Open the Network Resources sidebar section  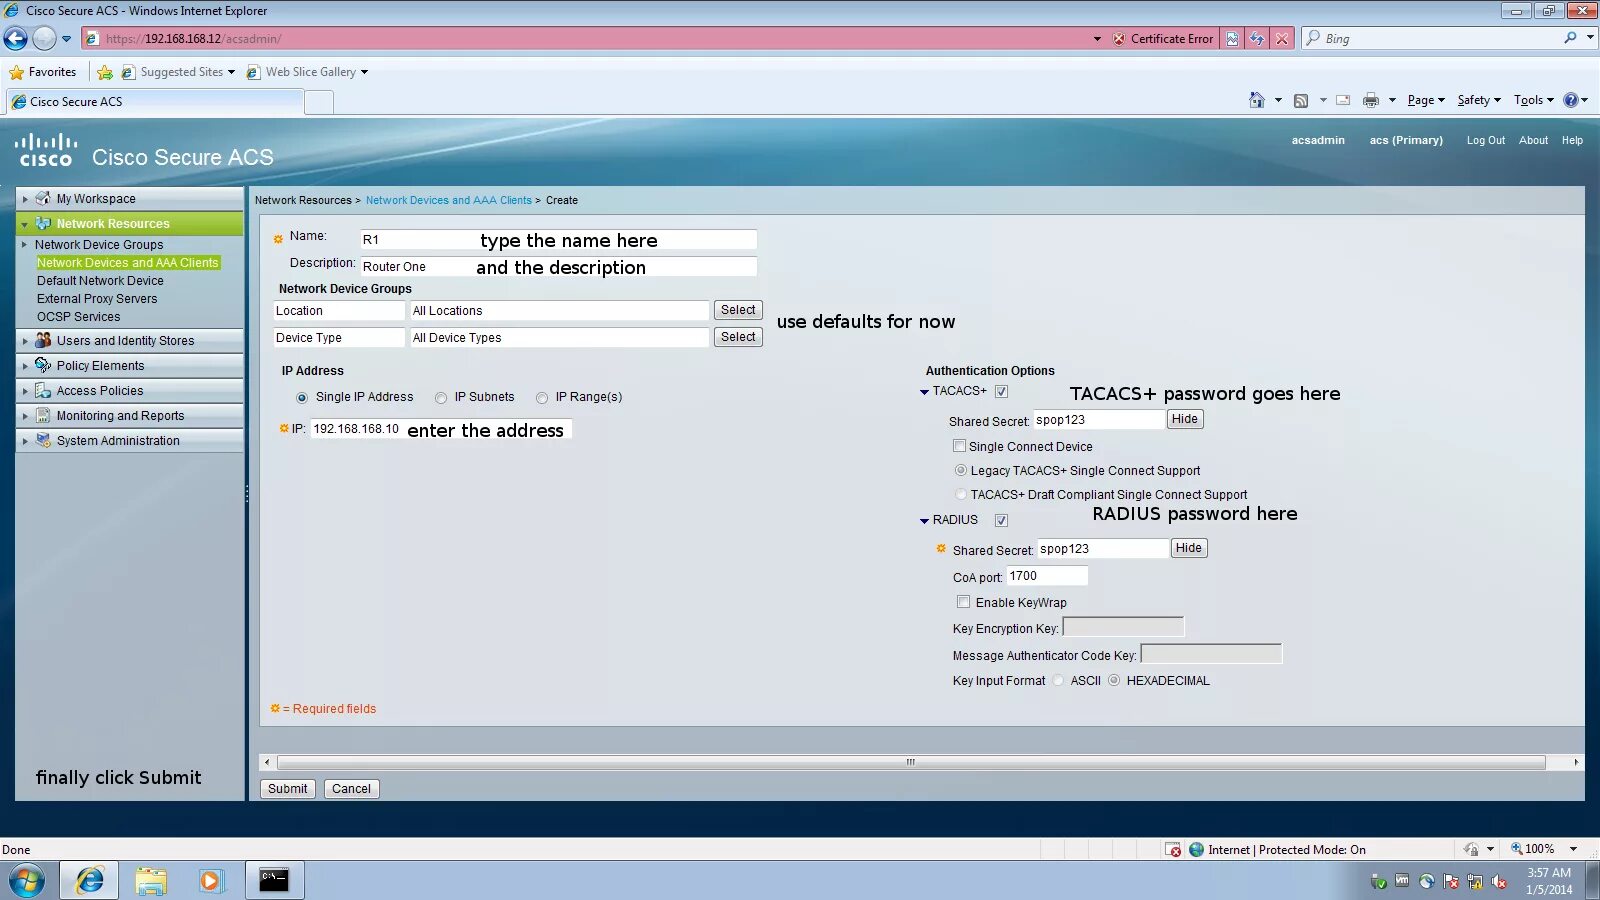click(x=130, y=224)
